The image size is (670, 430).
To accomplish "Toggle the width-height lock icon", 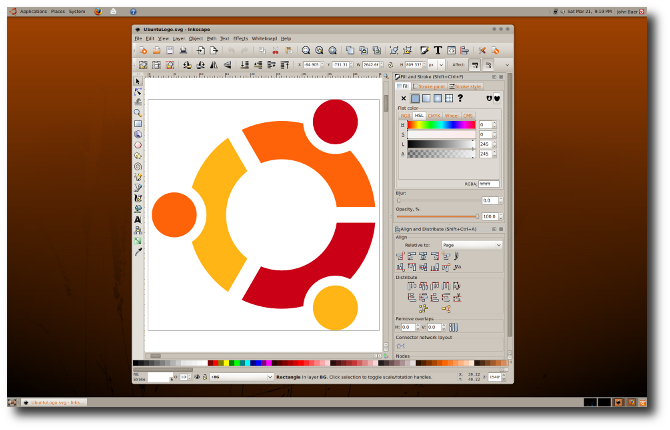I will [390, 65].
